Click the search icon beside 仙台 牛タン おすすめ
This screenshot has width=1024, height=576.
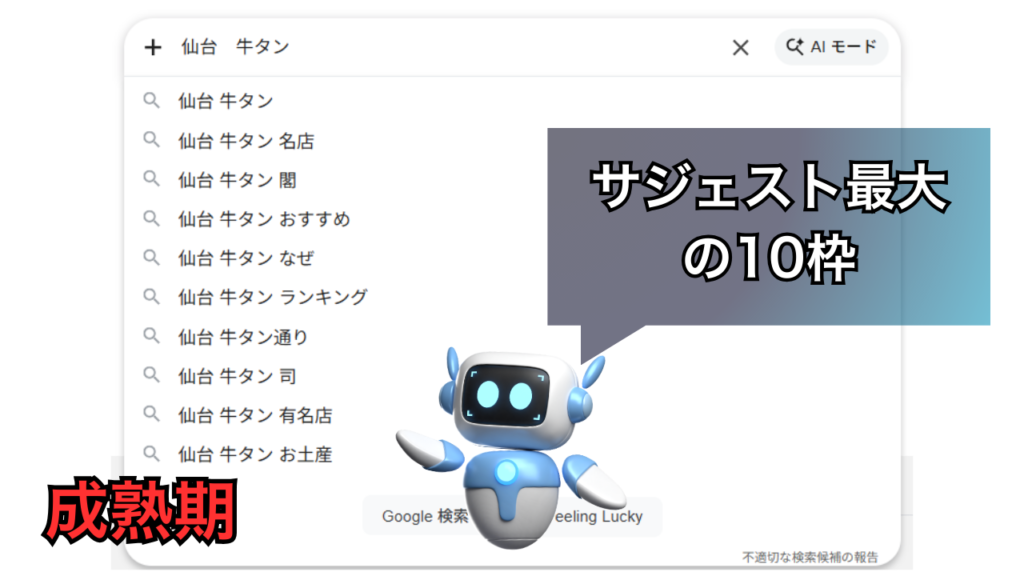(150, 218)
